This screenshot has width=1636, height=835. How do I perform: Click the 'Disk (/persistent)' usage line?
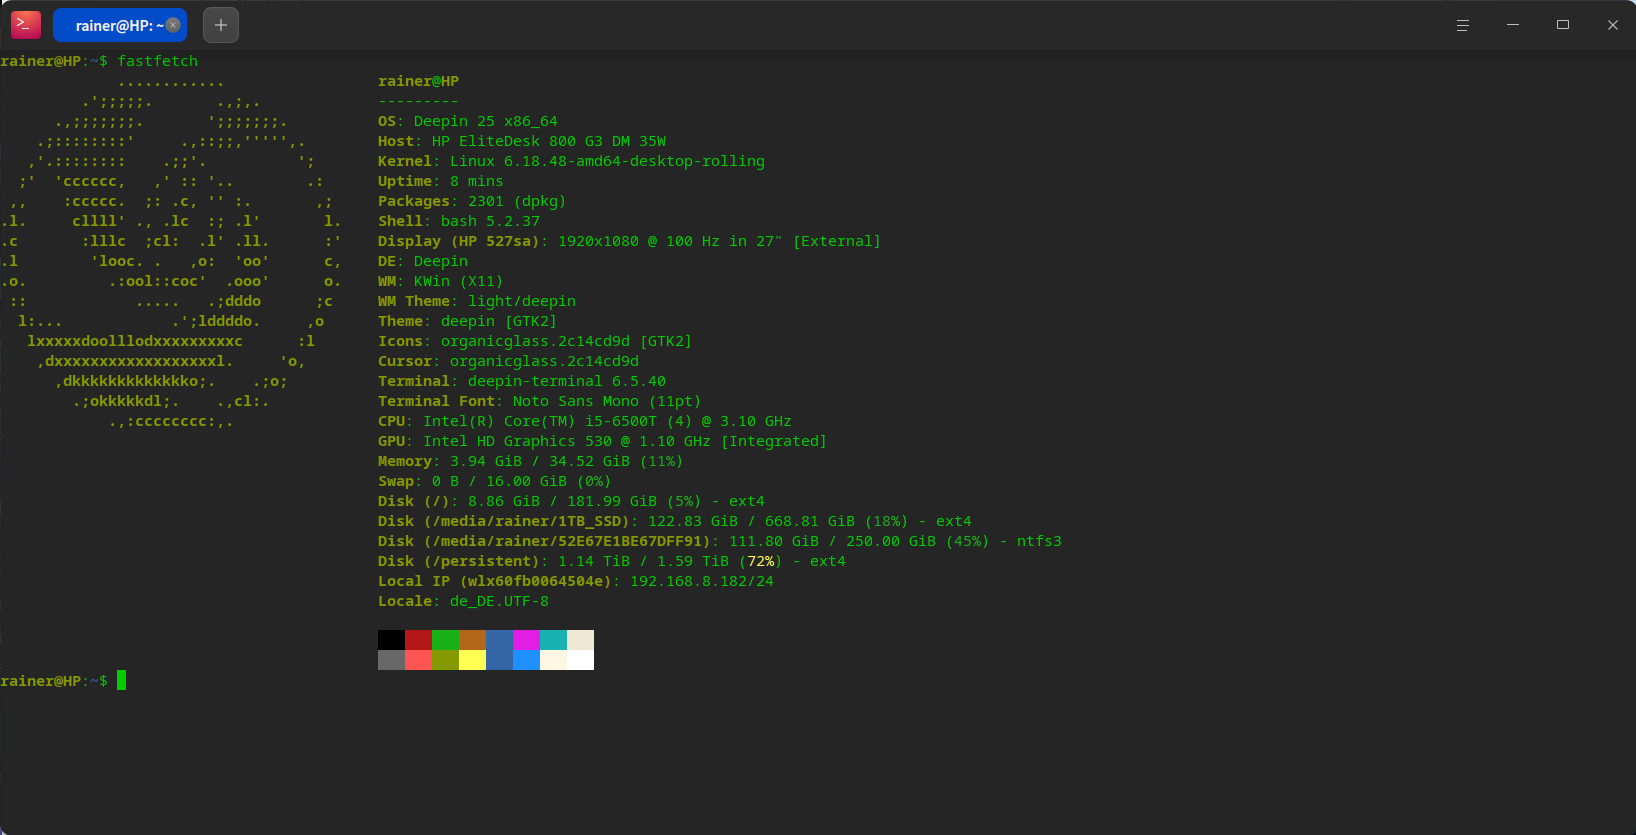pyautogui.click(x=612, y=561)
